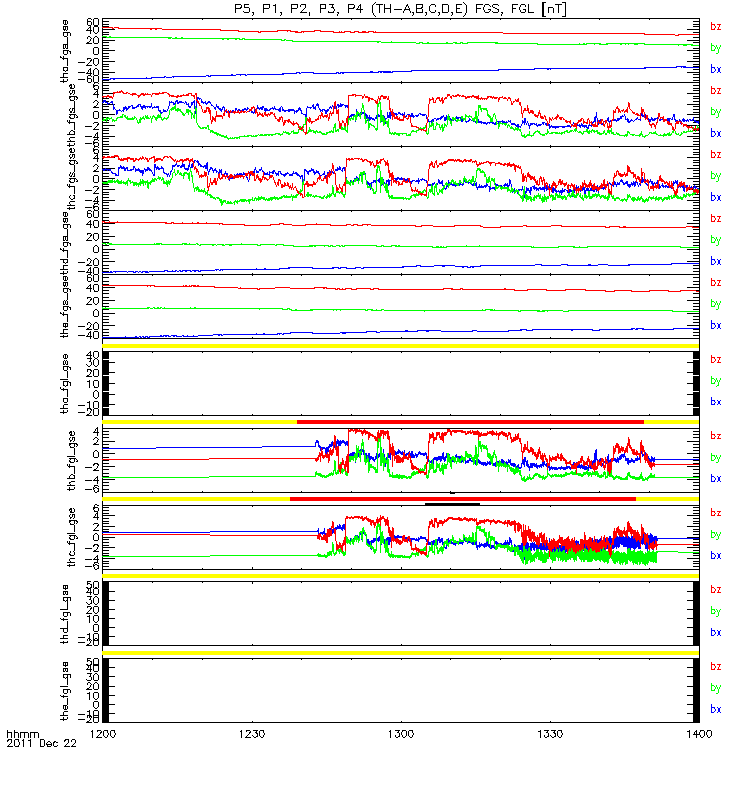Viewport: 750px width, 800px height.
Task: Click bz legend label beside tha_fgs_gse panel
Action: [715, 26]
